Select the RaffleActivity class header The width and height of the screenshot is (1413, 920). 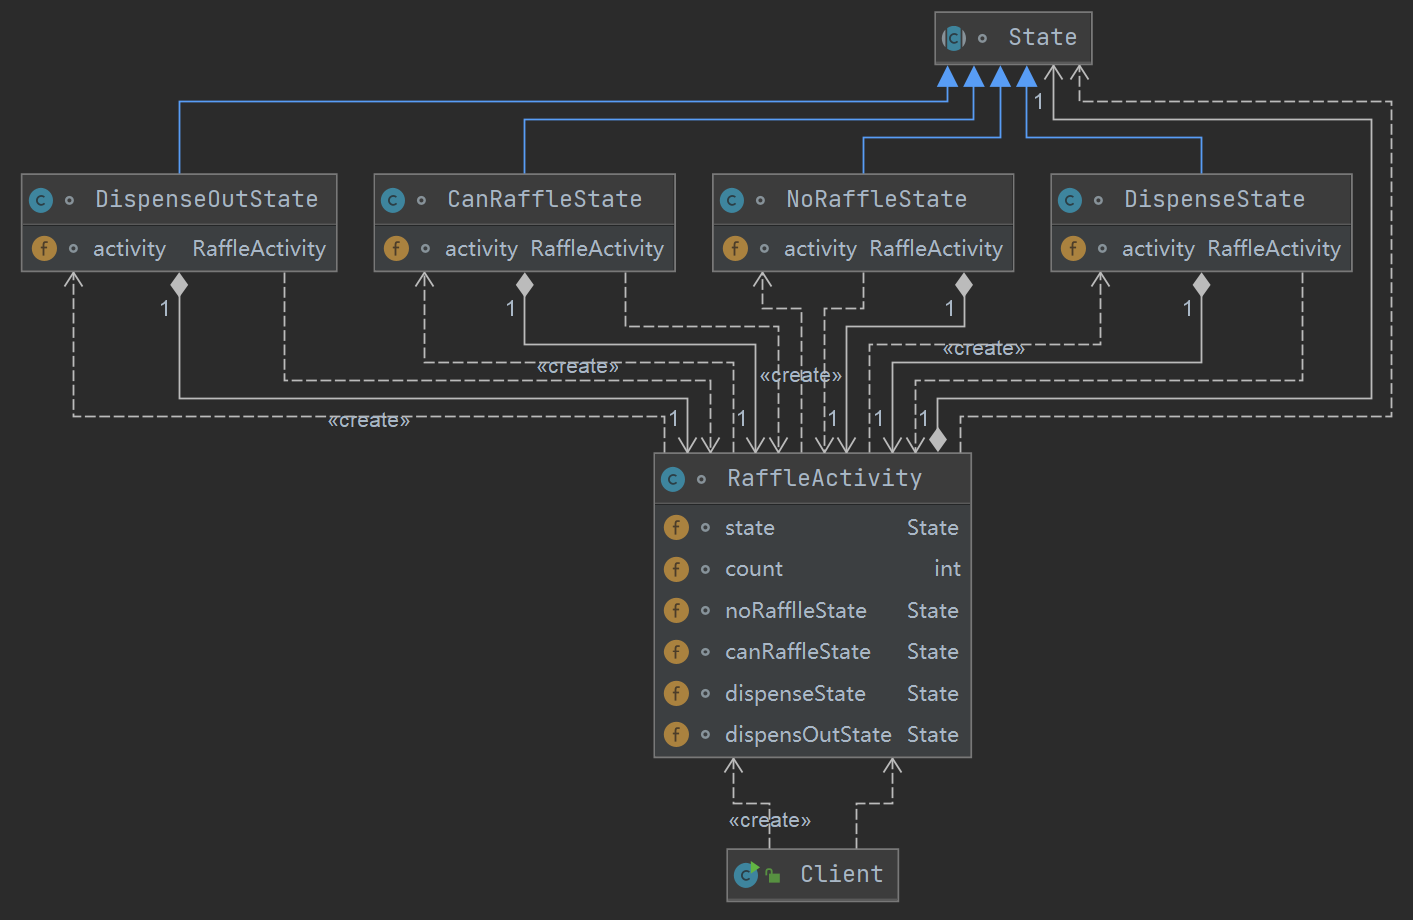tap(824, 479)
